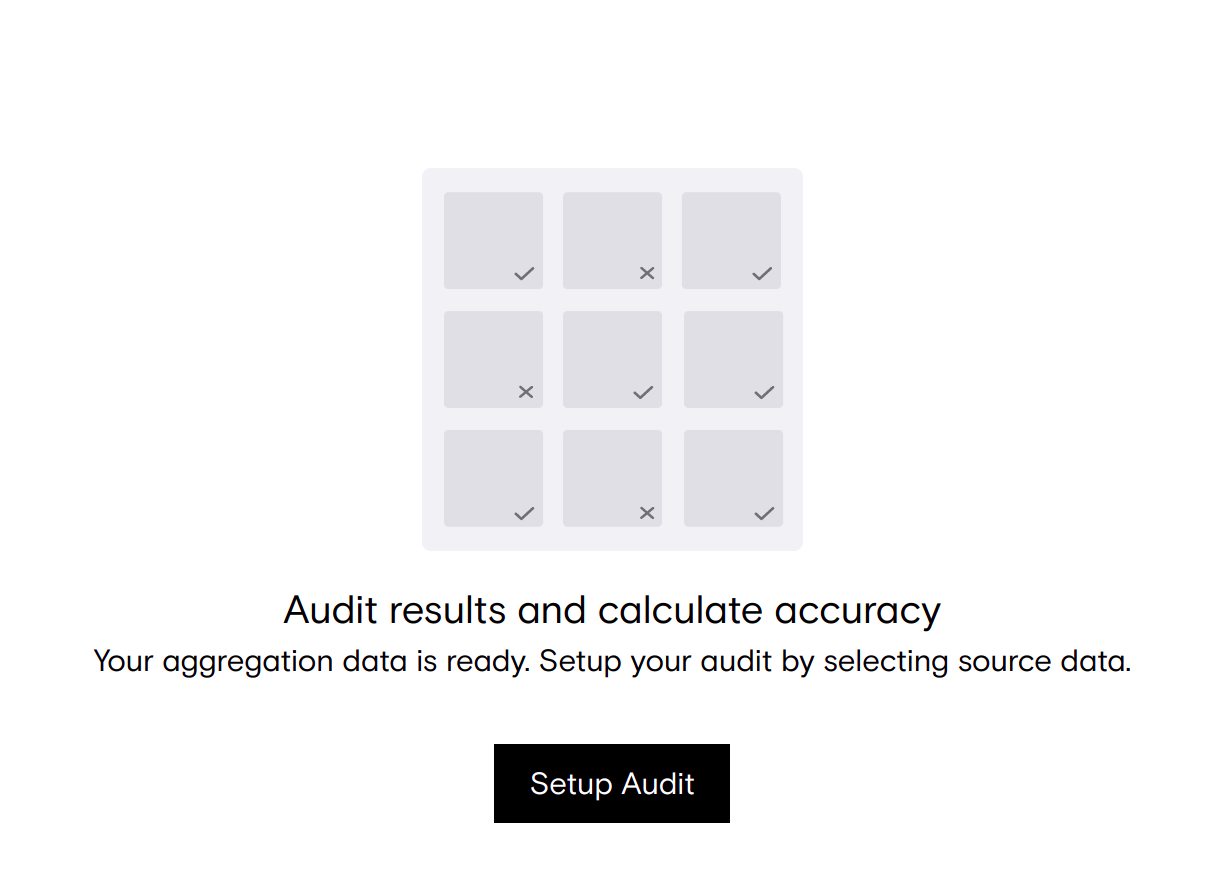The image size is (1222, 874).
Task: Select the top-middle gray tile
Action: (612, 240)
